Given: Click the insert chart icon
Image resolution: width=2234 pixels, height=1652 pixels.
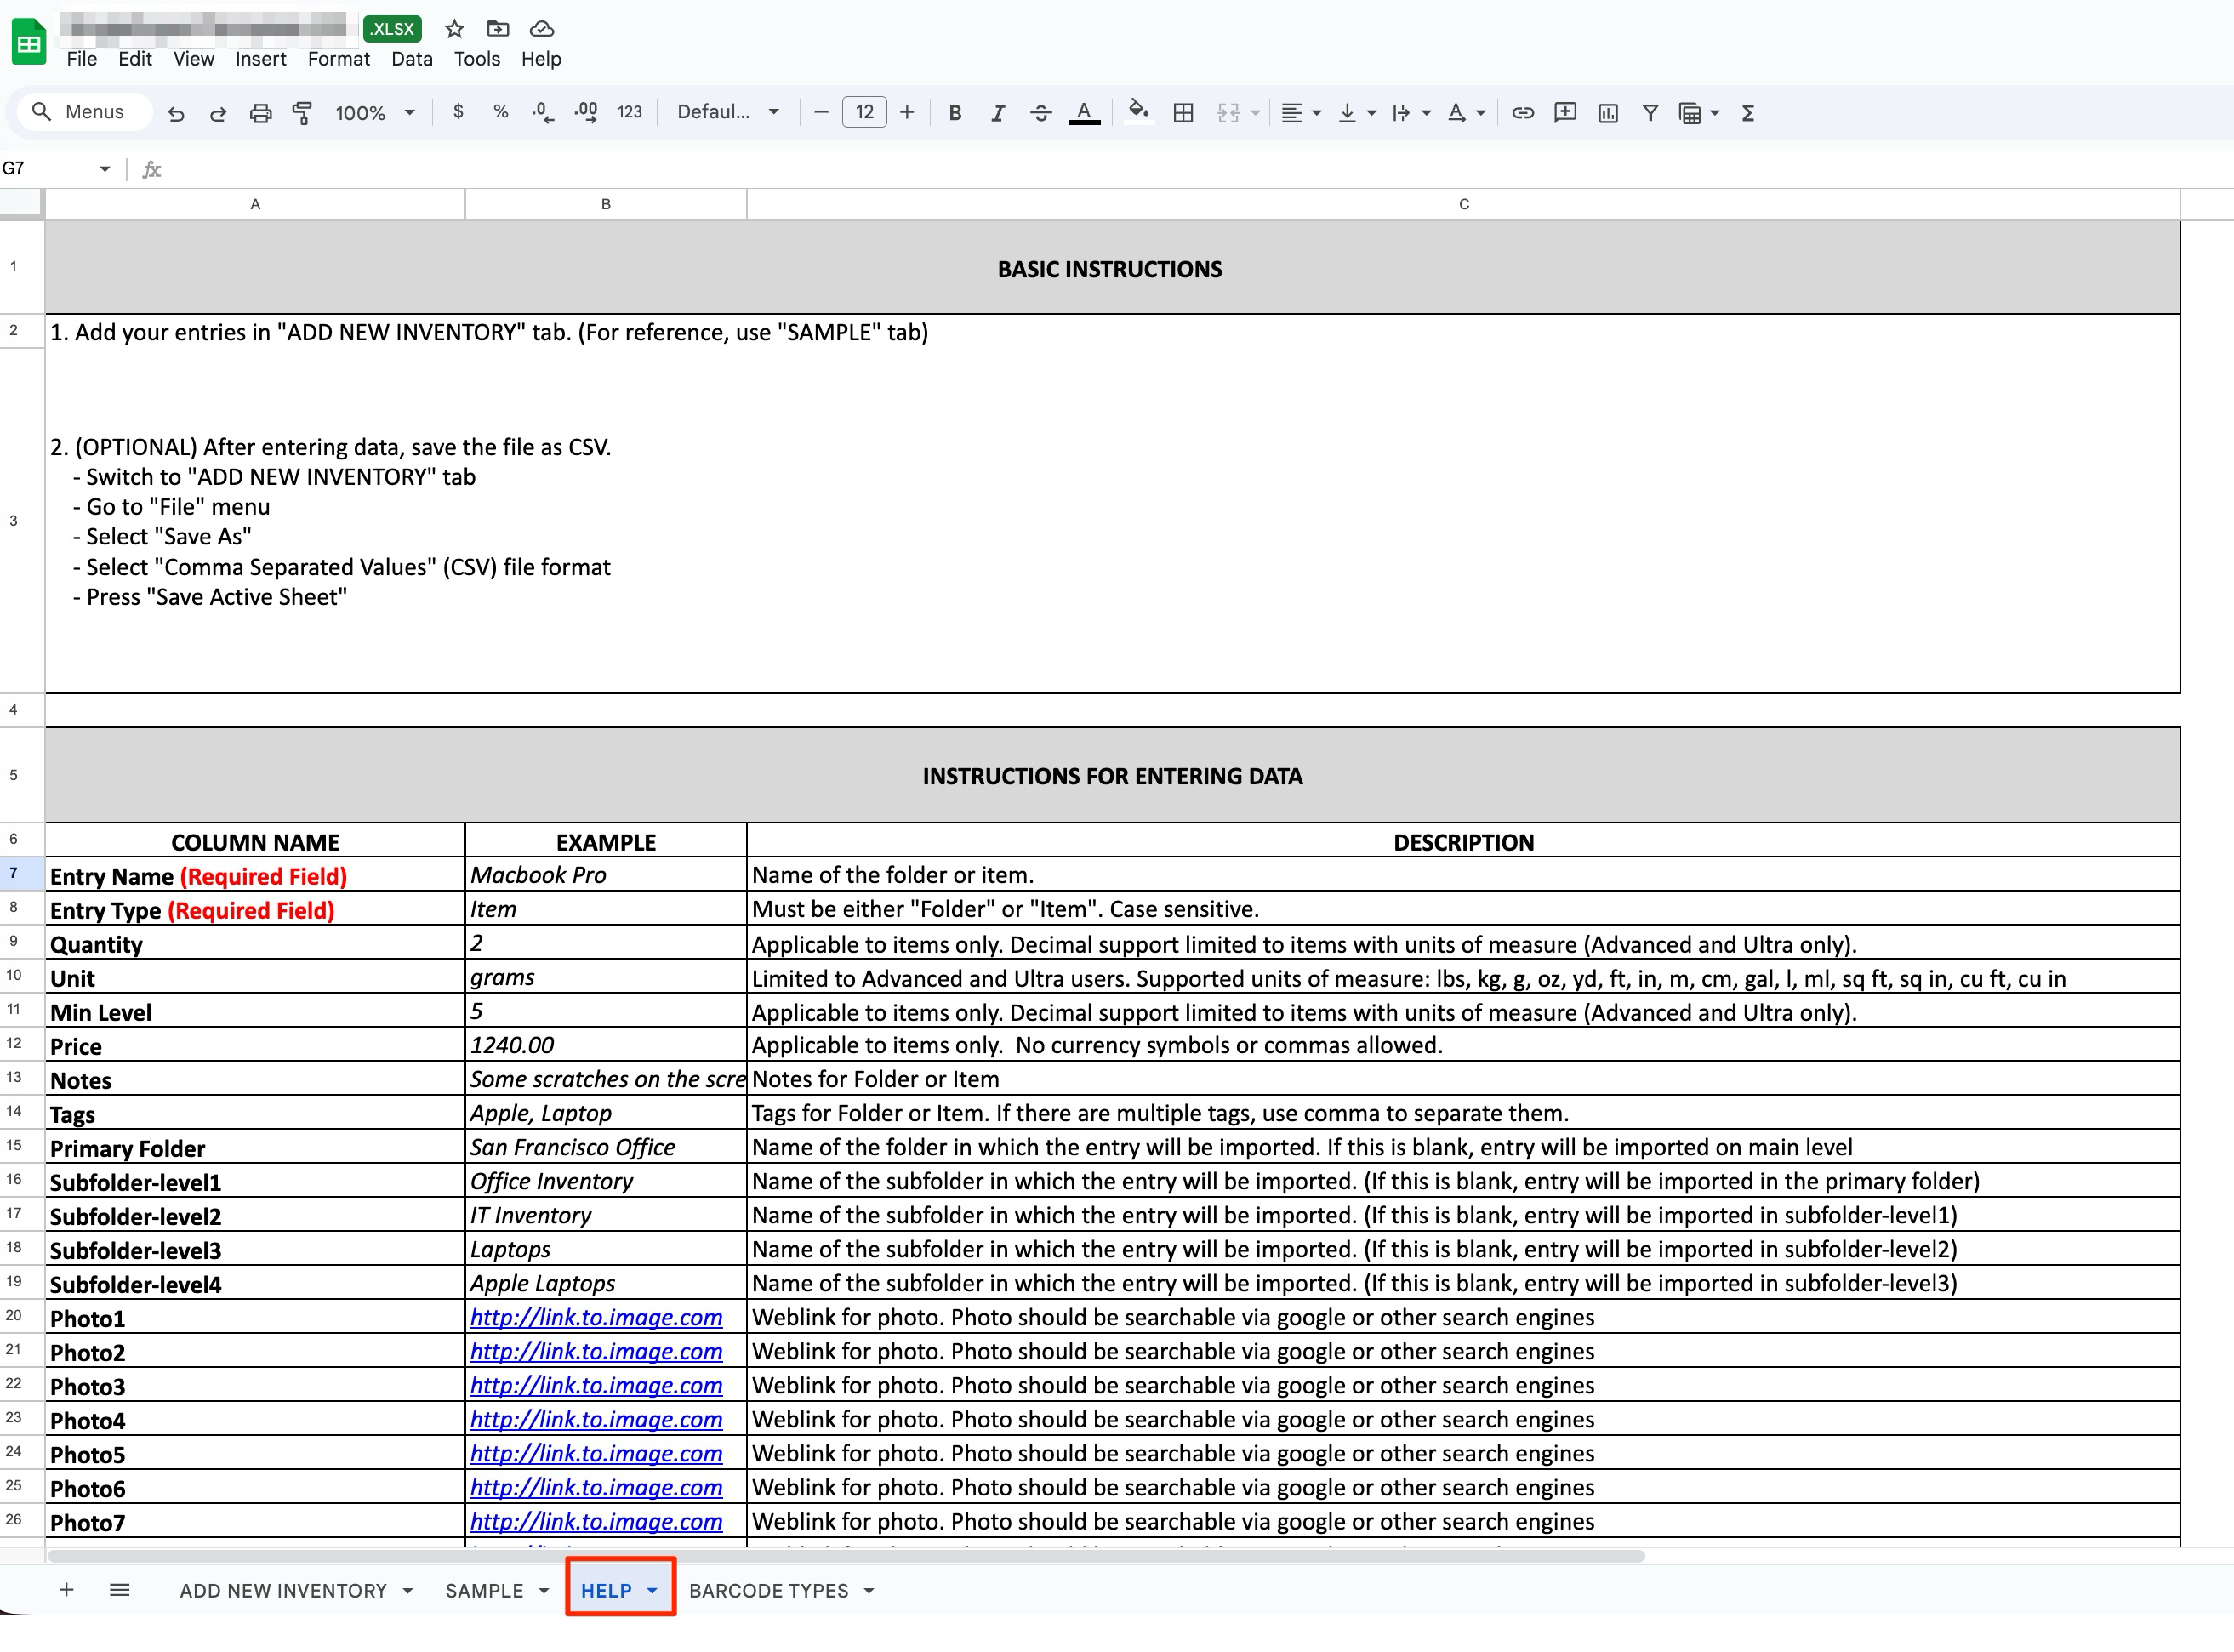Looking at the screenshot, I should (1607, 113).
